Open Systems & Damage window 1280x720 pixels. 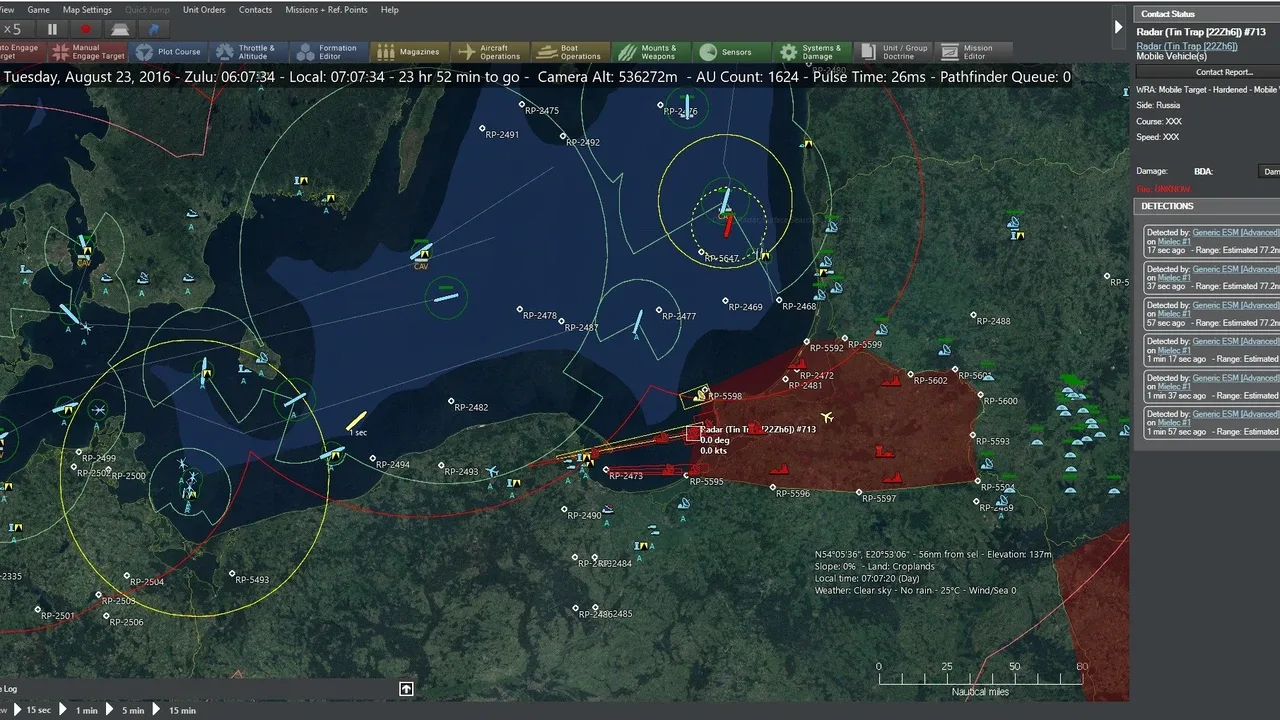click(811, 52)
